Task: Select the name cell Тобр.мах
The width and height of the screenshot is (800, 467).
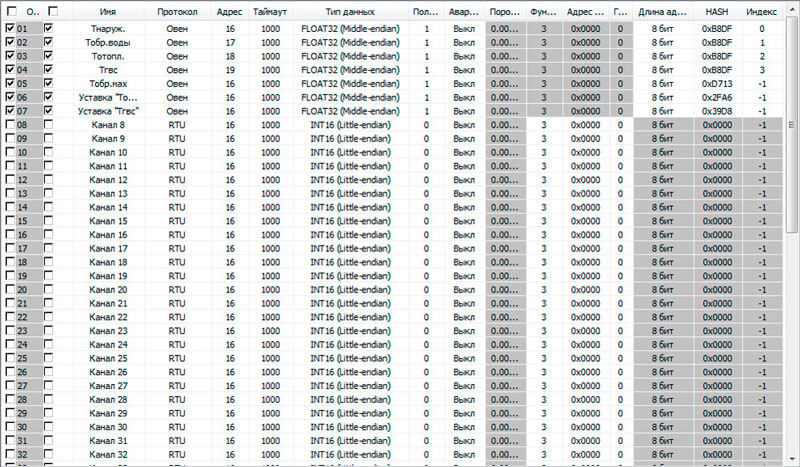Action: click(x=108, y=84)
